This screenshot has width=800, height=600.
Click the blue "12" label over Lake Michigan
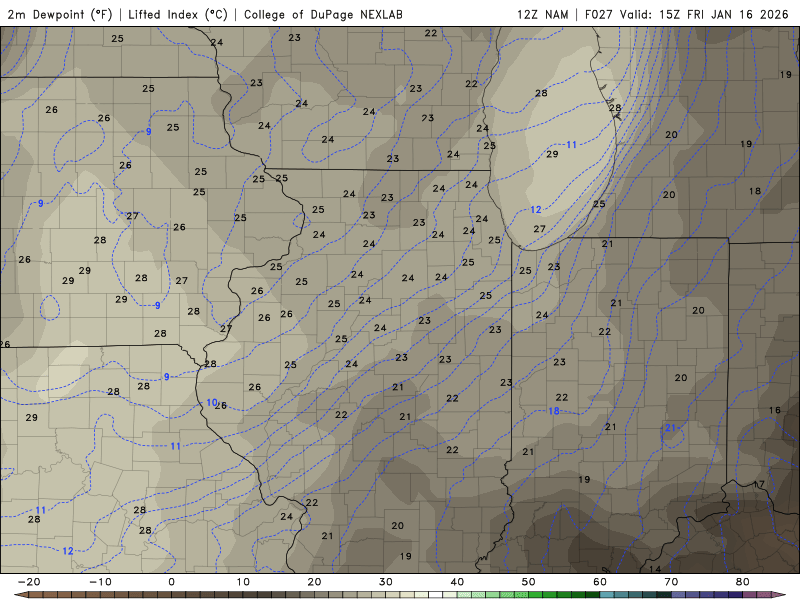[x=536, y=210]
